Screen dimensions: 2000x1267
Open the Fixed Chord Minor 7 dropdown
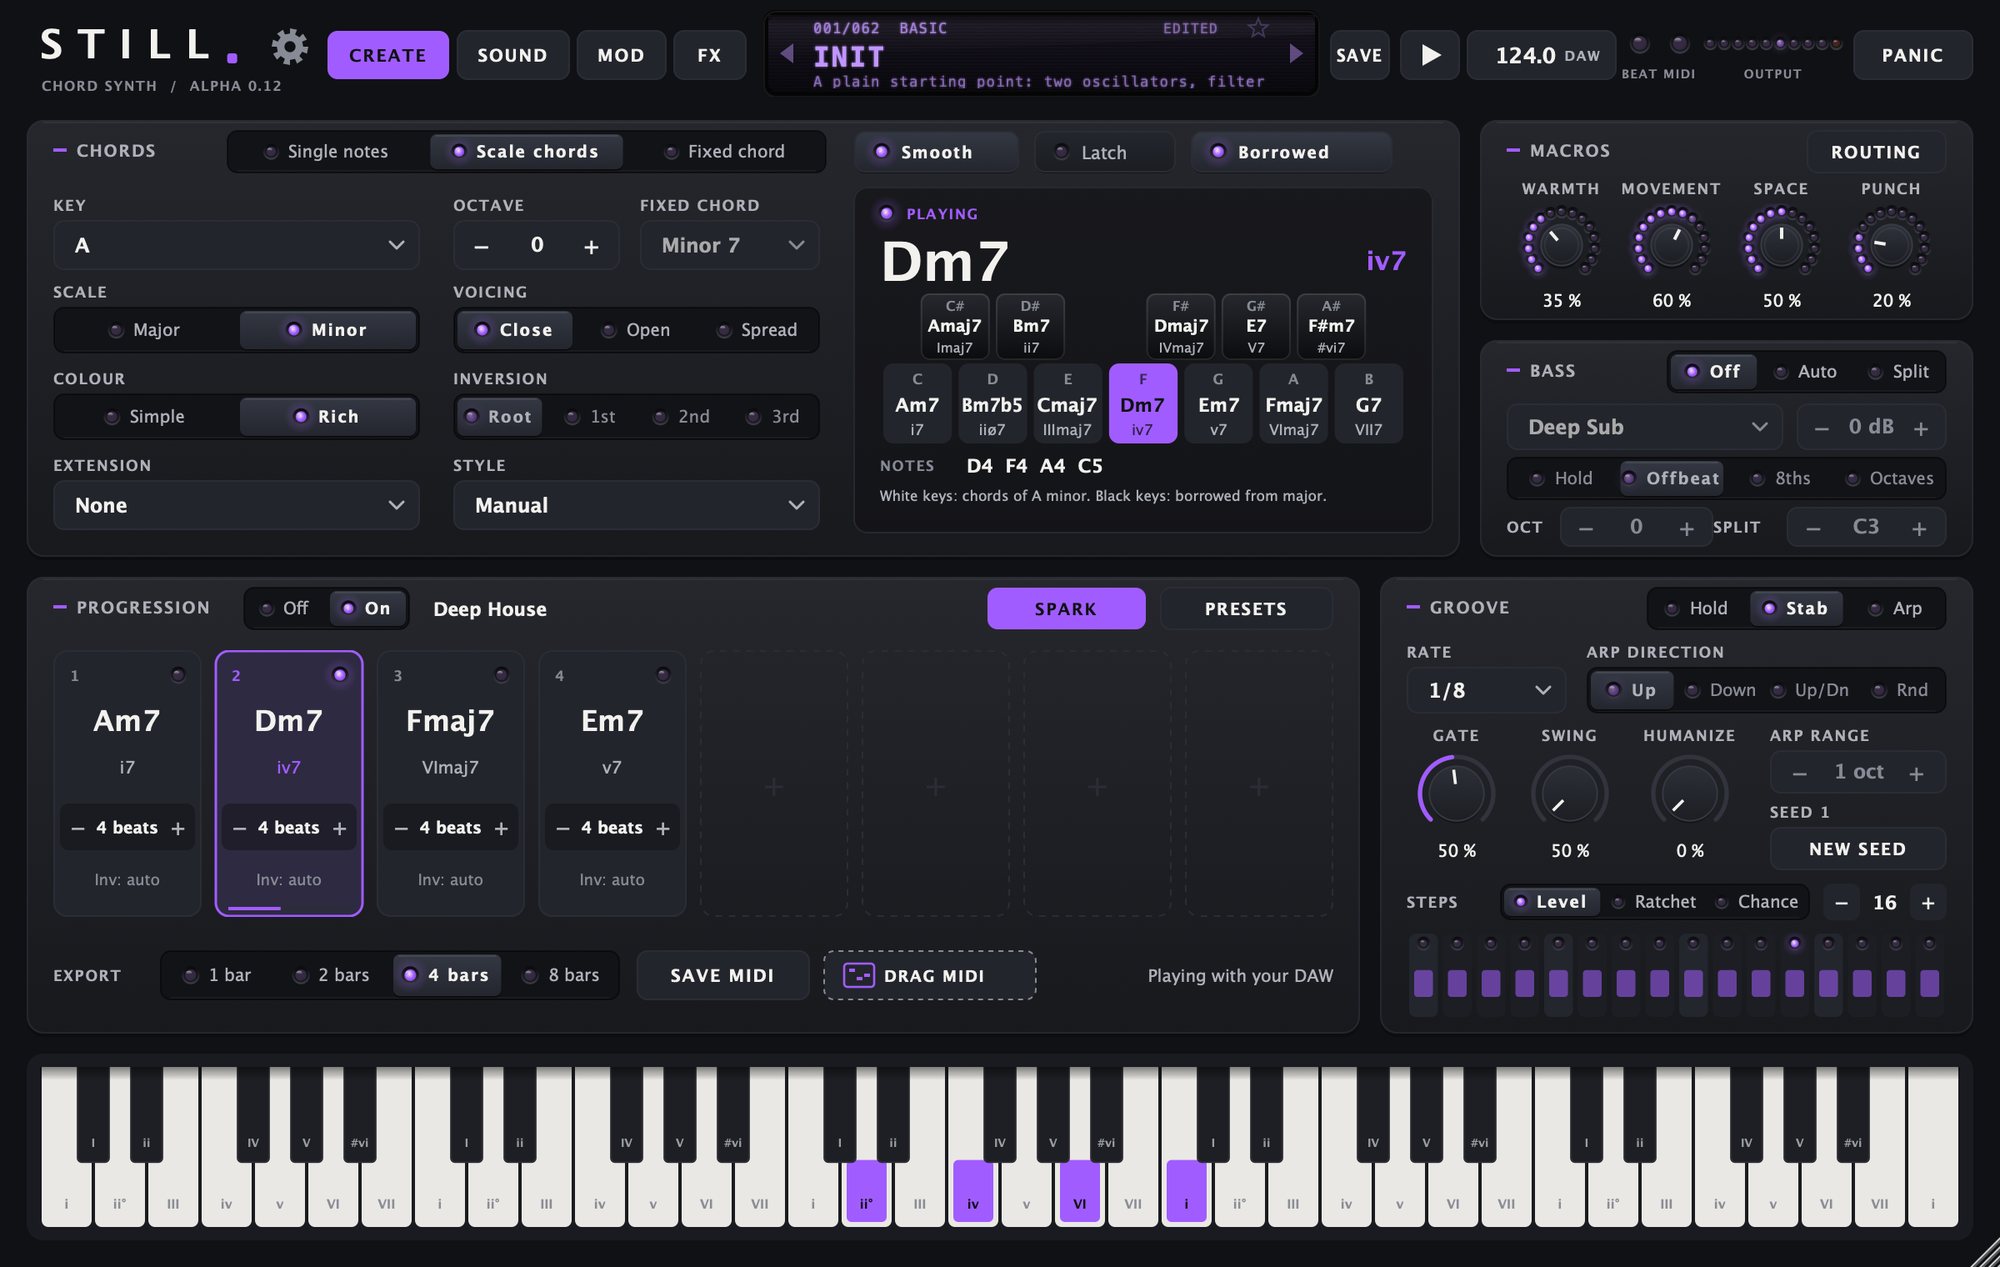[730, 245]
